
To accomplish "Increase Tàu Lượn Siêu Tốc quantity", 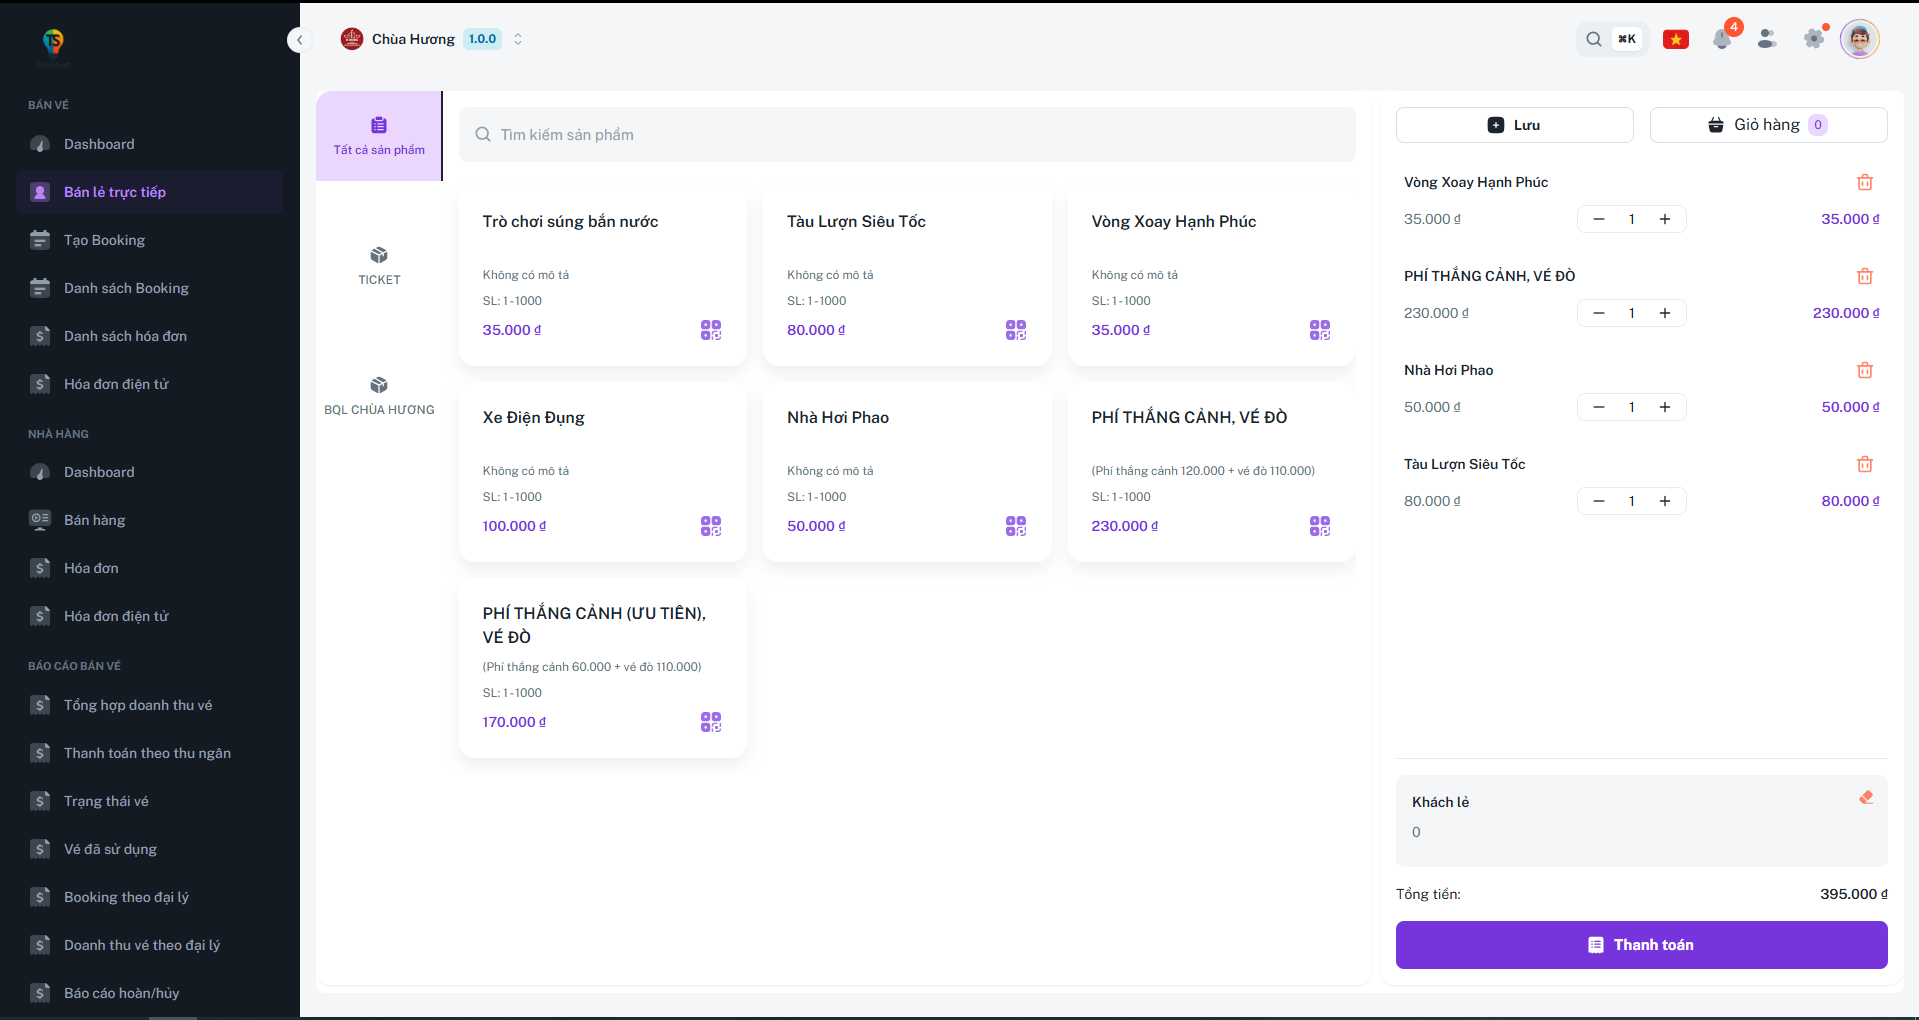I will [1664, 501].
